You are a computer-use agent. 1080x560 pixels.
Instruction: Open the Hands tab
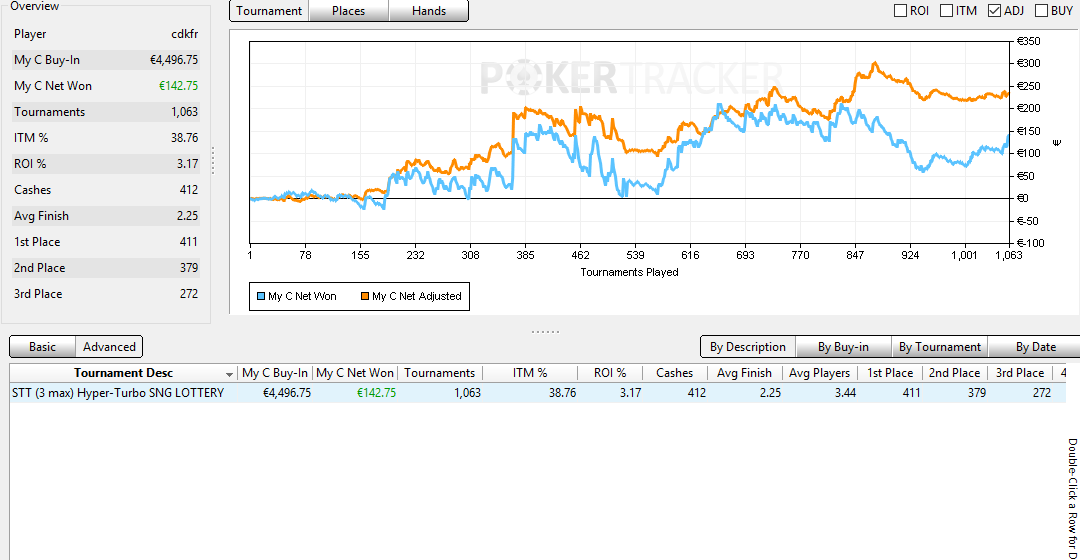[x=428, y=11]
